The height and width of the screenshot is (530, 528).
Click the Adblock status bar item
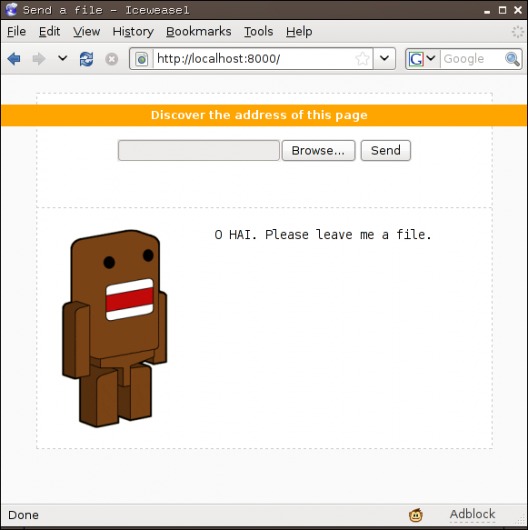[x=472, y=514]
